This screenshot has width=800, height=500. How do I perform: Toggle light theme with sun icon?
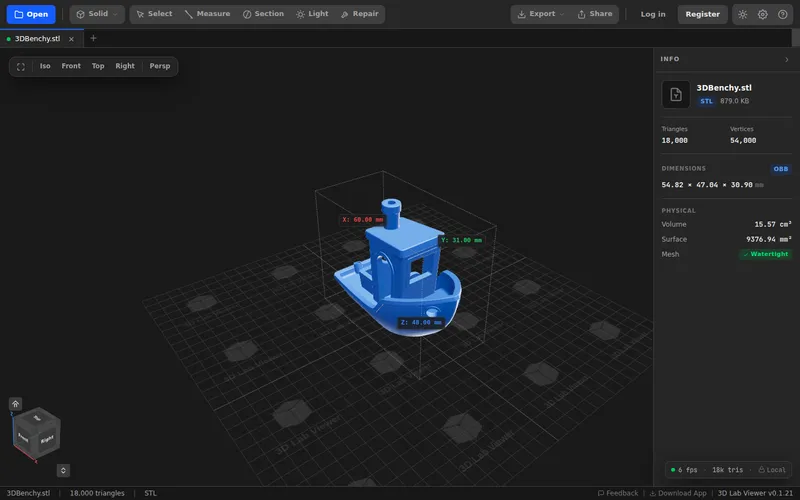click(x=743, y=14)
